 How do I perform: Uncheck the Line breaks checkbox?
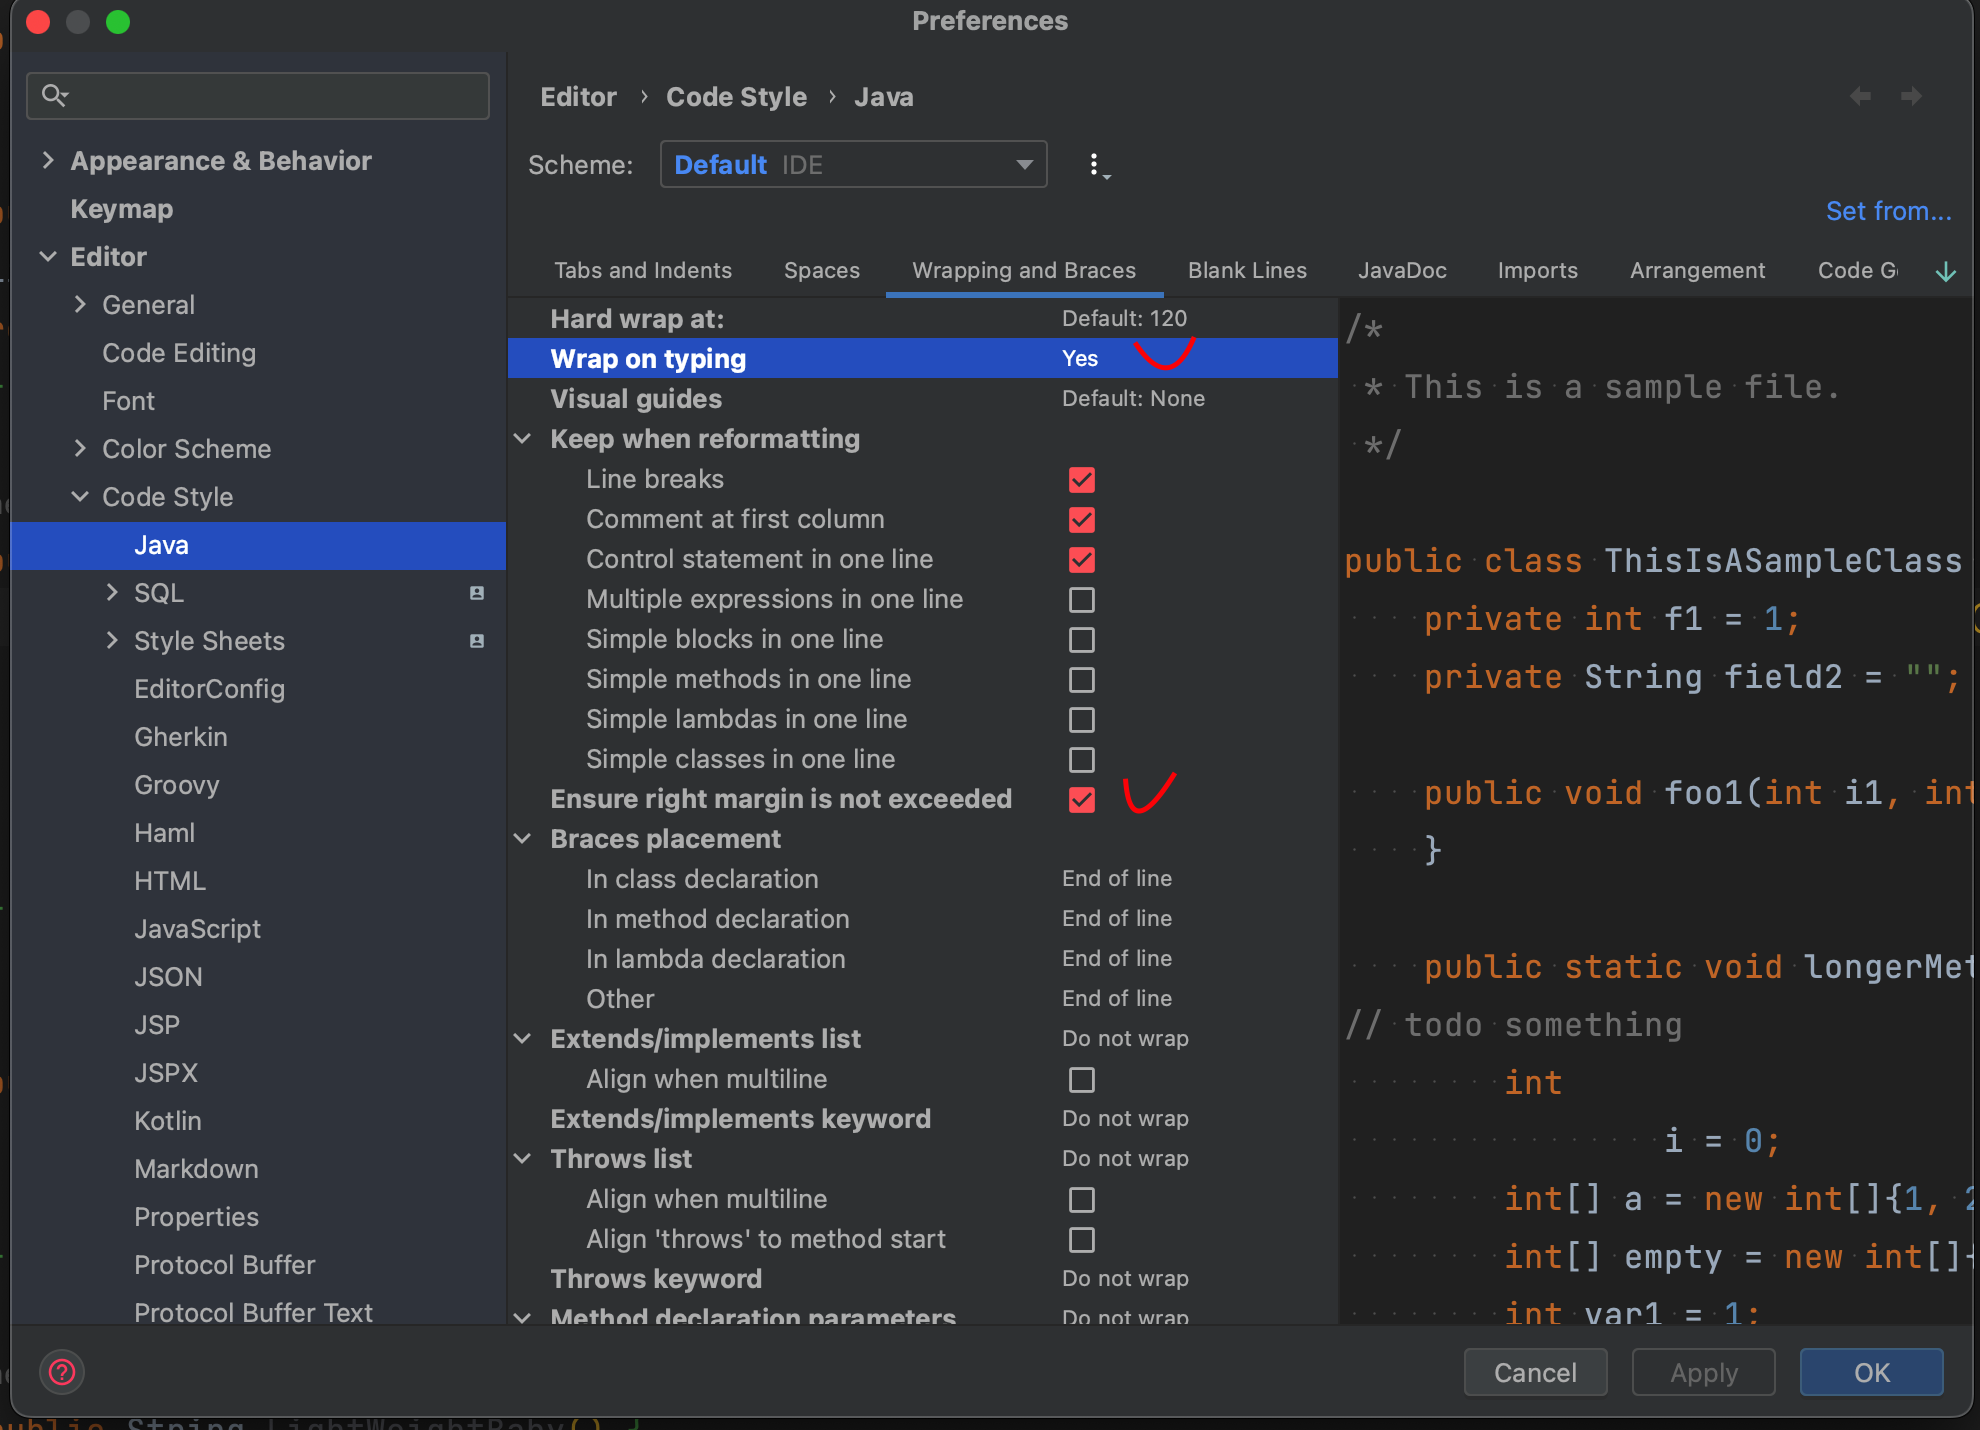(x=1081, y=480)
